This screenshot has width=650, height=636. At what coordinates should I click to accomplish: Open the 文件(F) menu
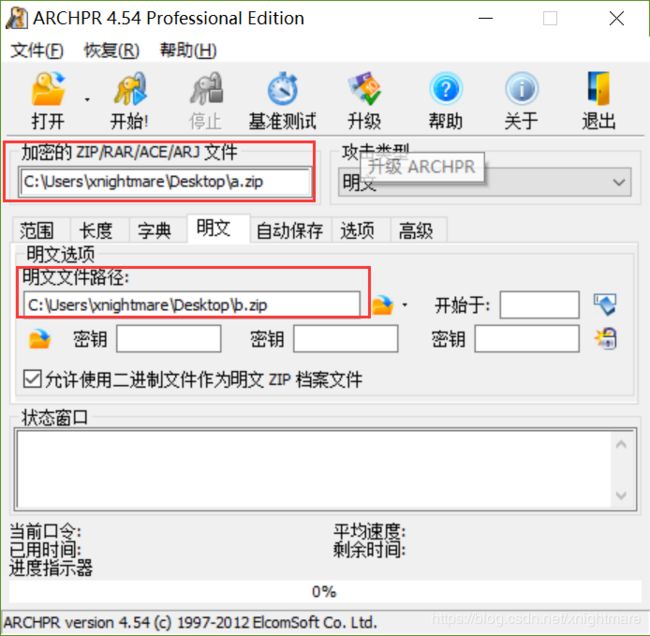[37, 51]
